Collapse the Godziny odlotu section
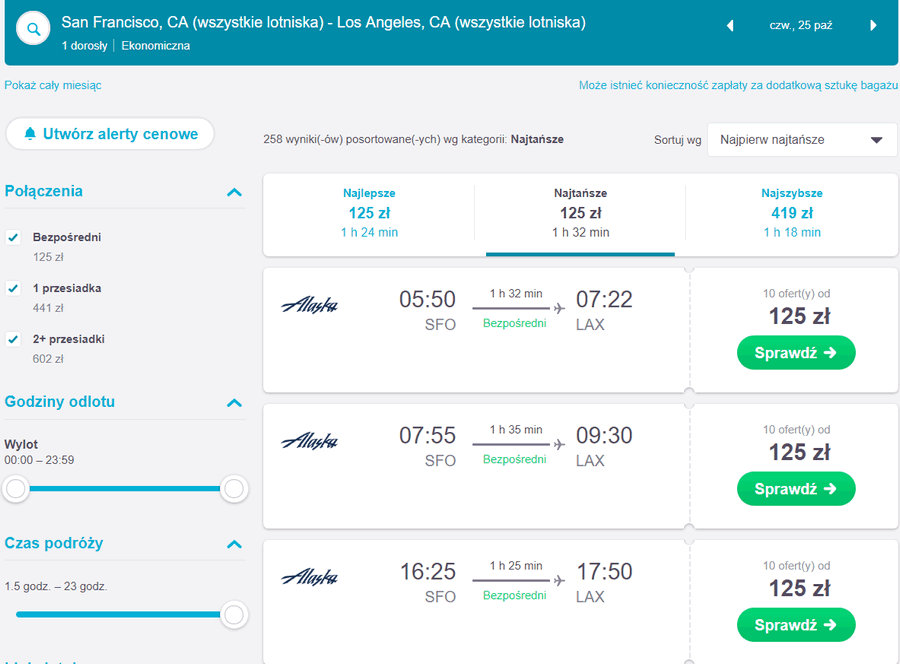900x664 pixels. click(234, 403)
